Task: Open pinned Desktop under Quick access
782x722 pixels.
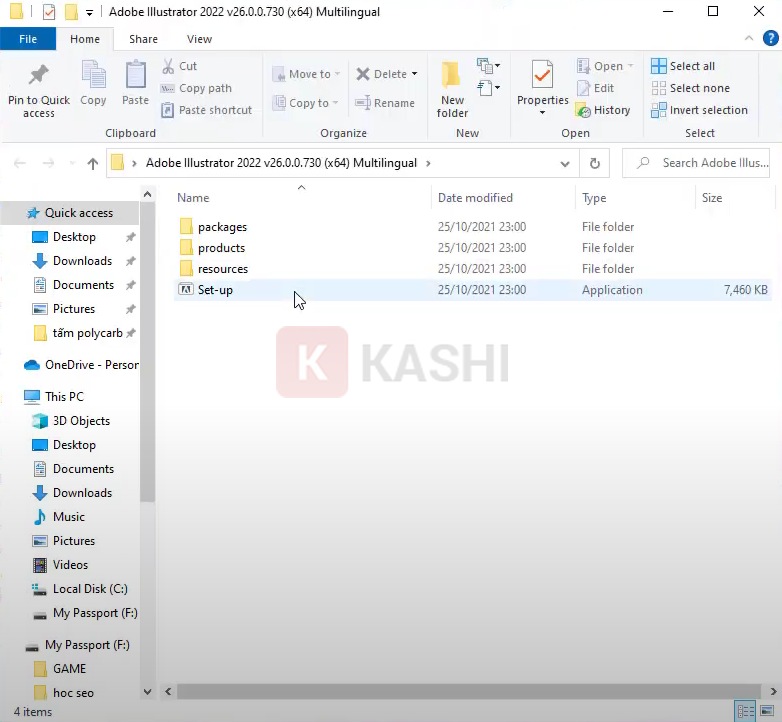Action: click(74, 237)
